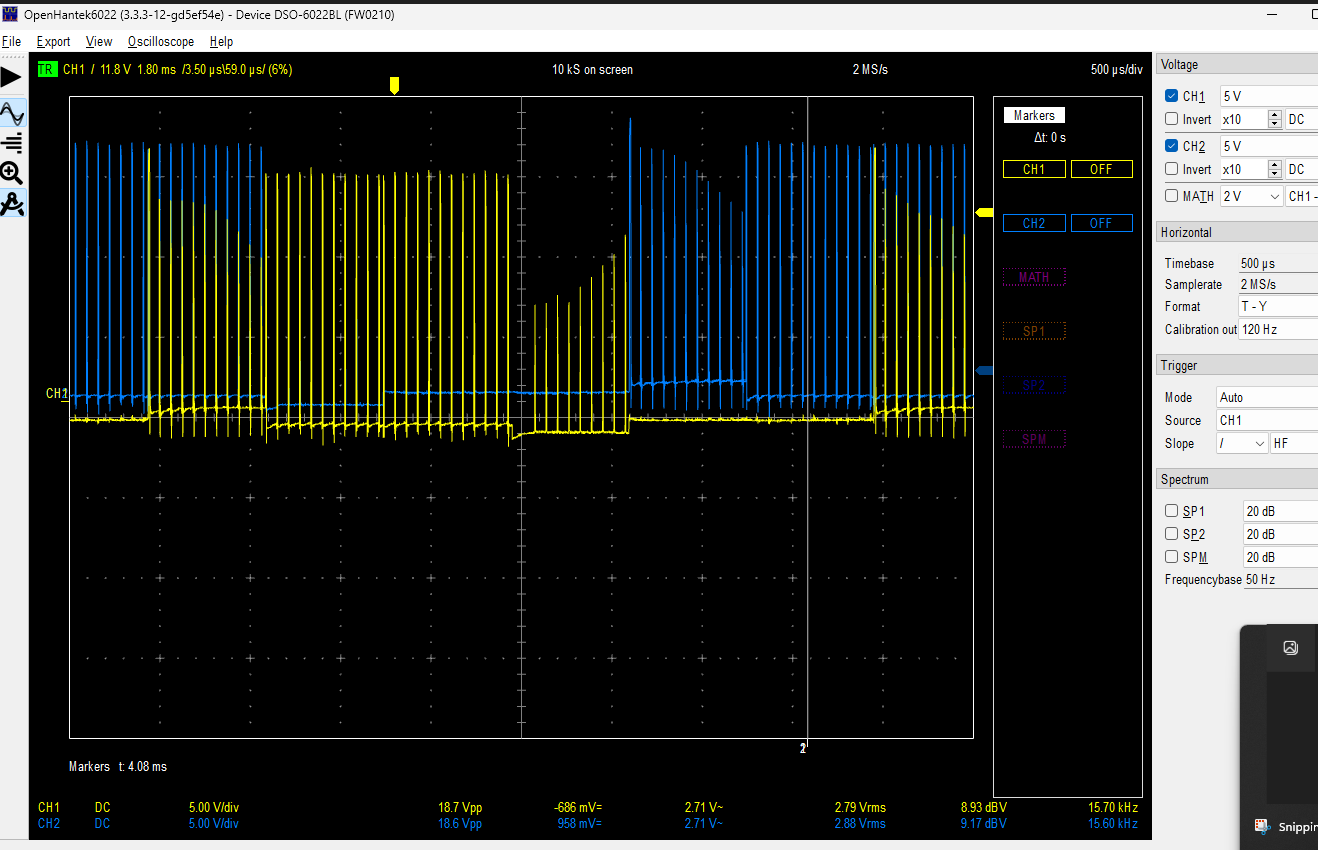The image size is (1318, 850).
Task: Click the x10 spinner up arrow for CH2
Action: pos(1273,165)
